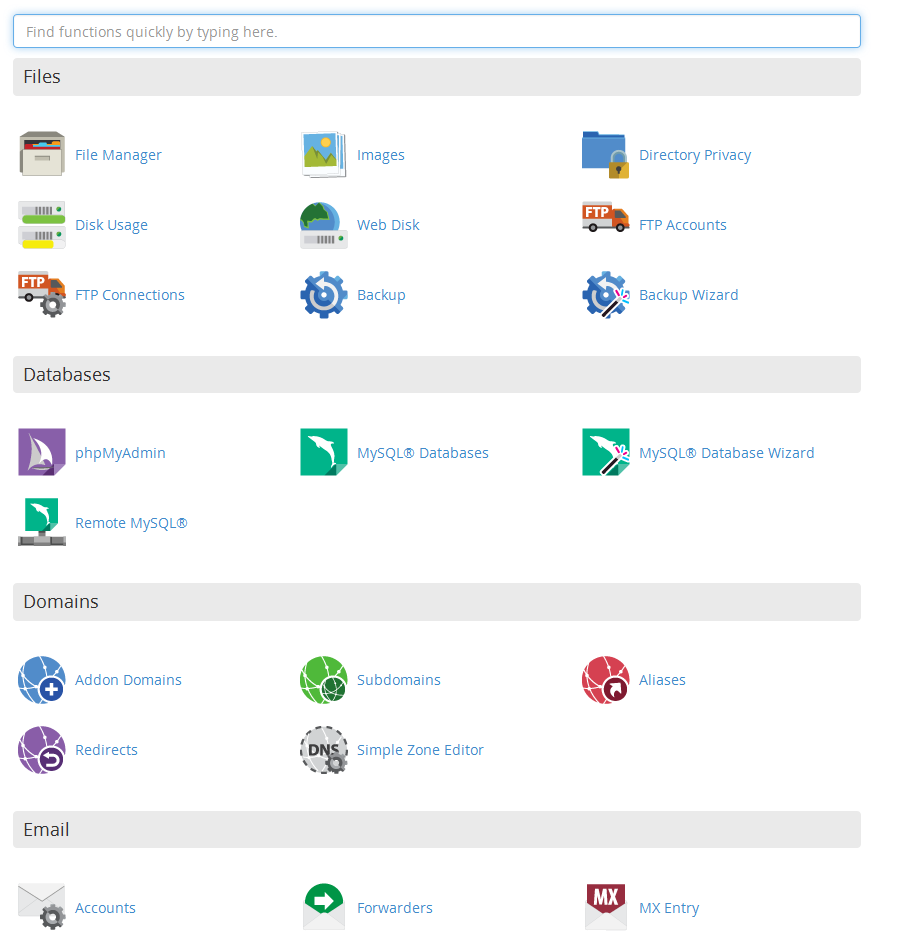Open the Simple Zone Editor DNS icon
This screenshot has height=936, width=902.
coord(324,750)
